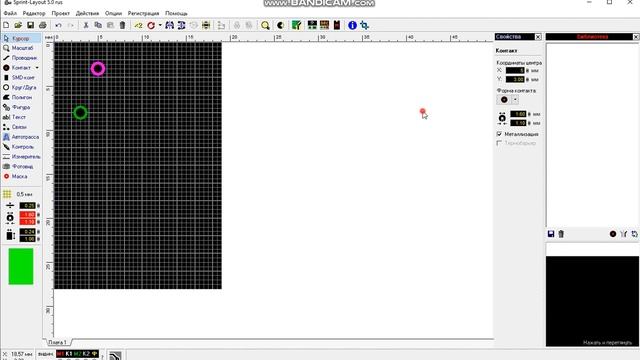Viewport: 640px width, 360px height.
Task: Select the Масштаб zoom tool
Action: pyautogui.click(x=21, y=48)
